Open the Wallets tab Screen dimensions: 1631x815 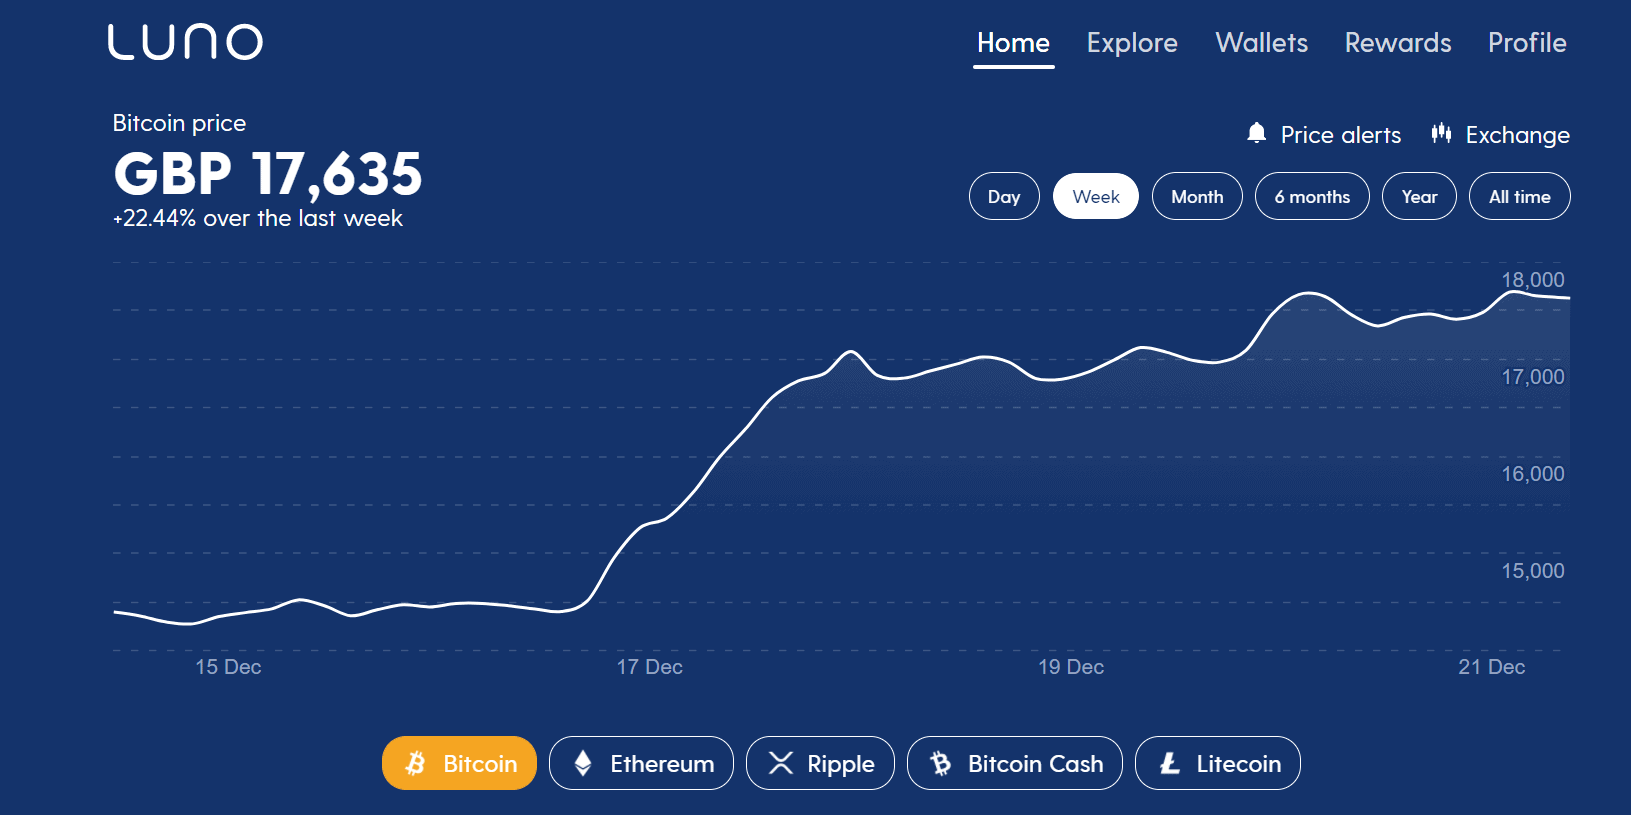pos(1261,43)
